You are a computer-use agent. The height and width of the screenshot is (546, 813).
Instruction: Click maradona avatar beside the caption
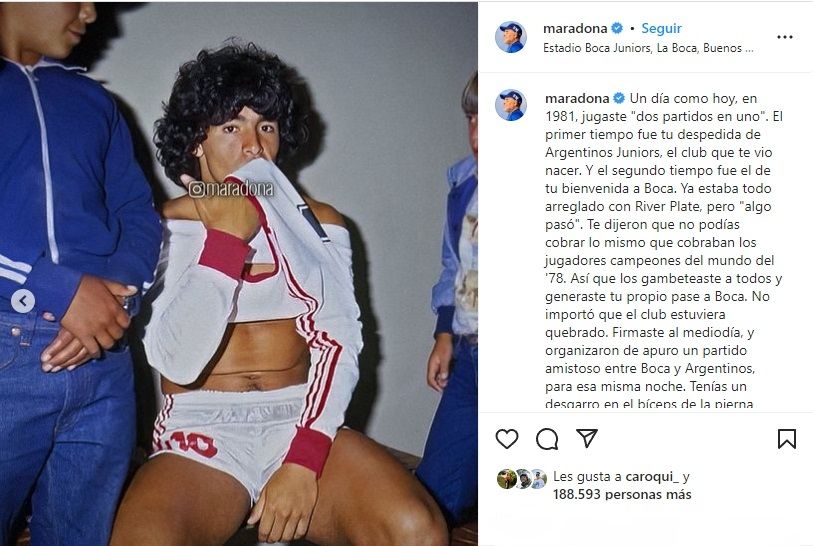[x=511, y=105]
